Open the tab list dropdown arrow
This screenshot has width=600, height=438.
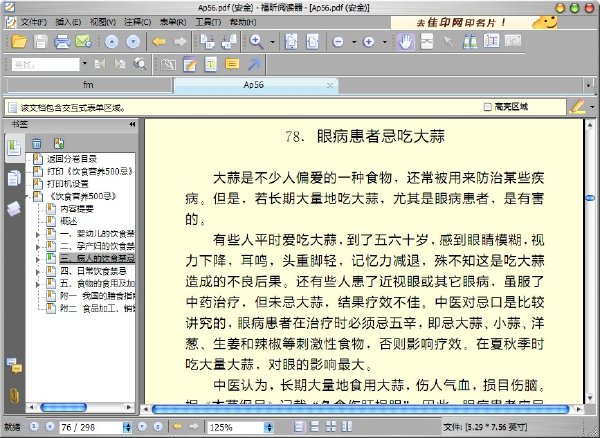[589, 86]
